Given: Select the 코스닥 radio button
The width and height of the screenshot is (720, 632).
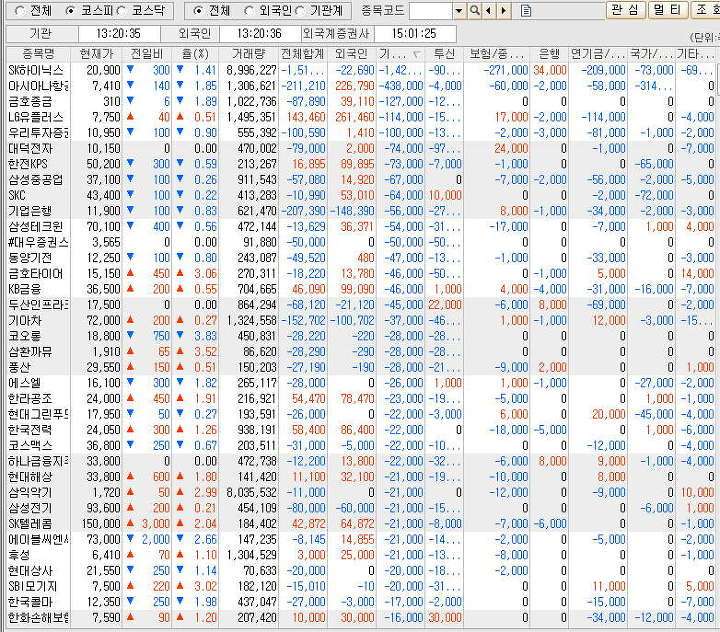Looking at the screenshot, I should tap(121, 11).
